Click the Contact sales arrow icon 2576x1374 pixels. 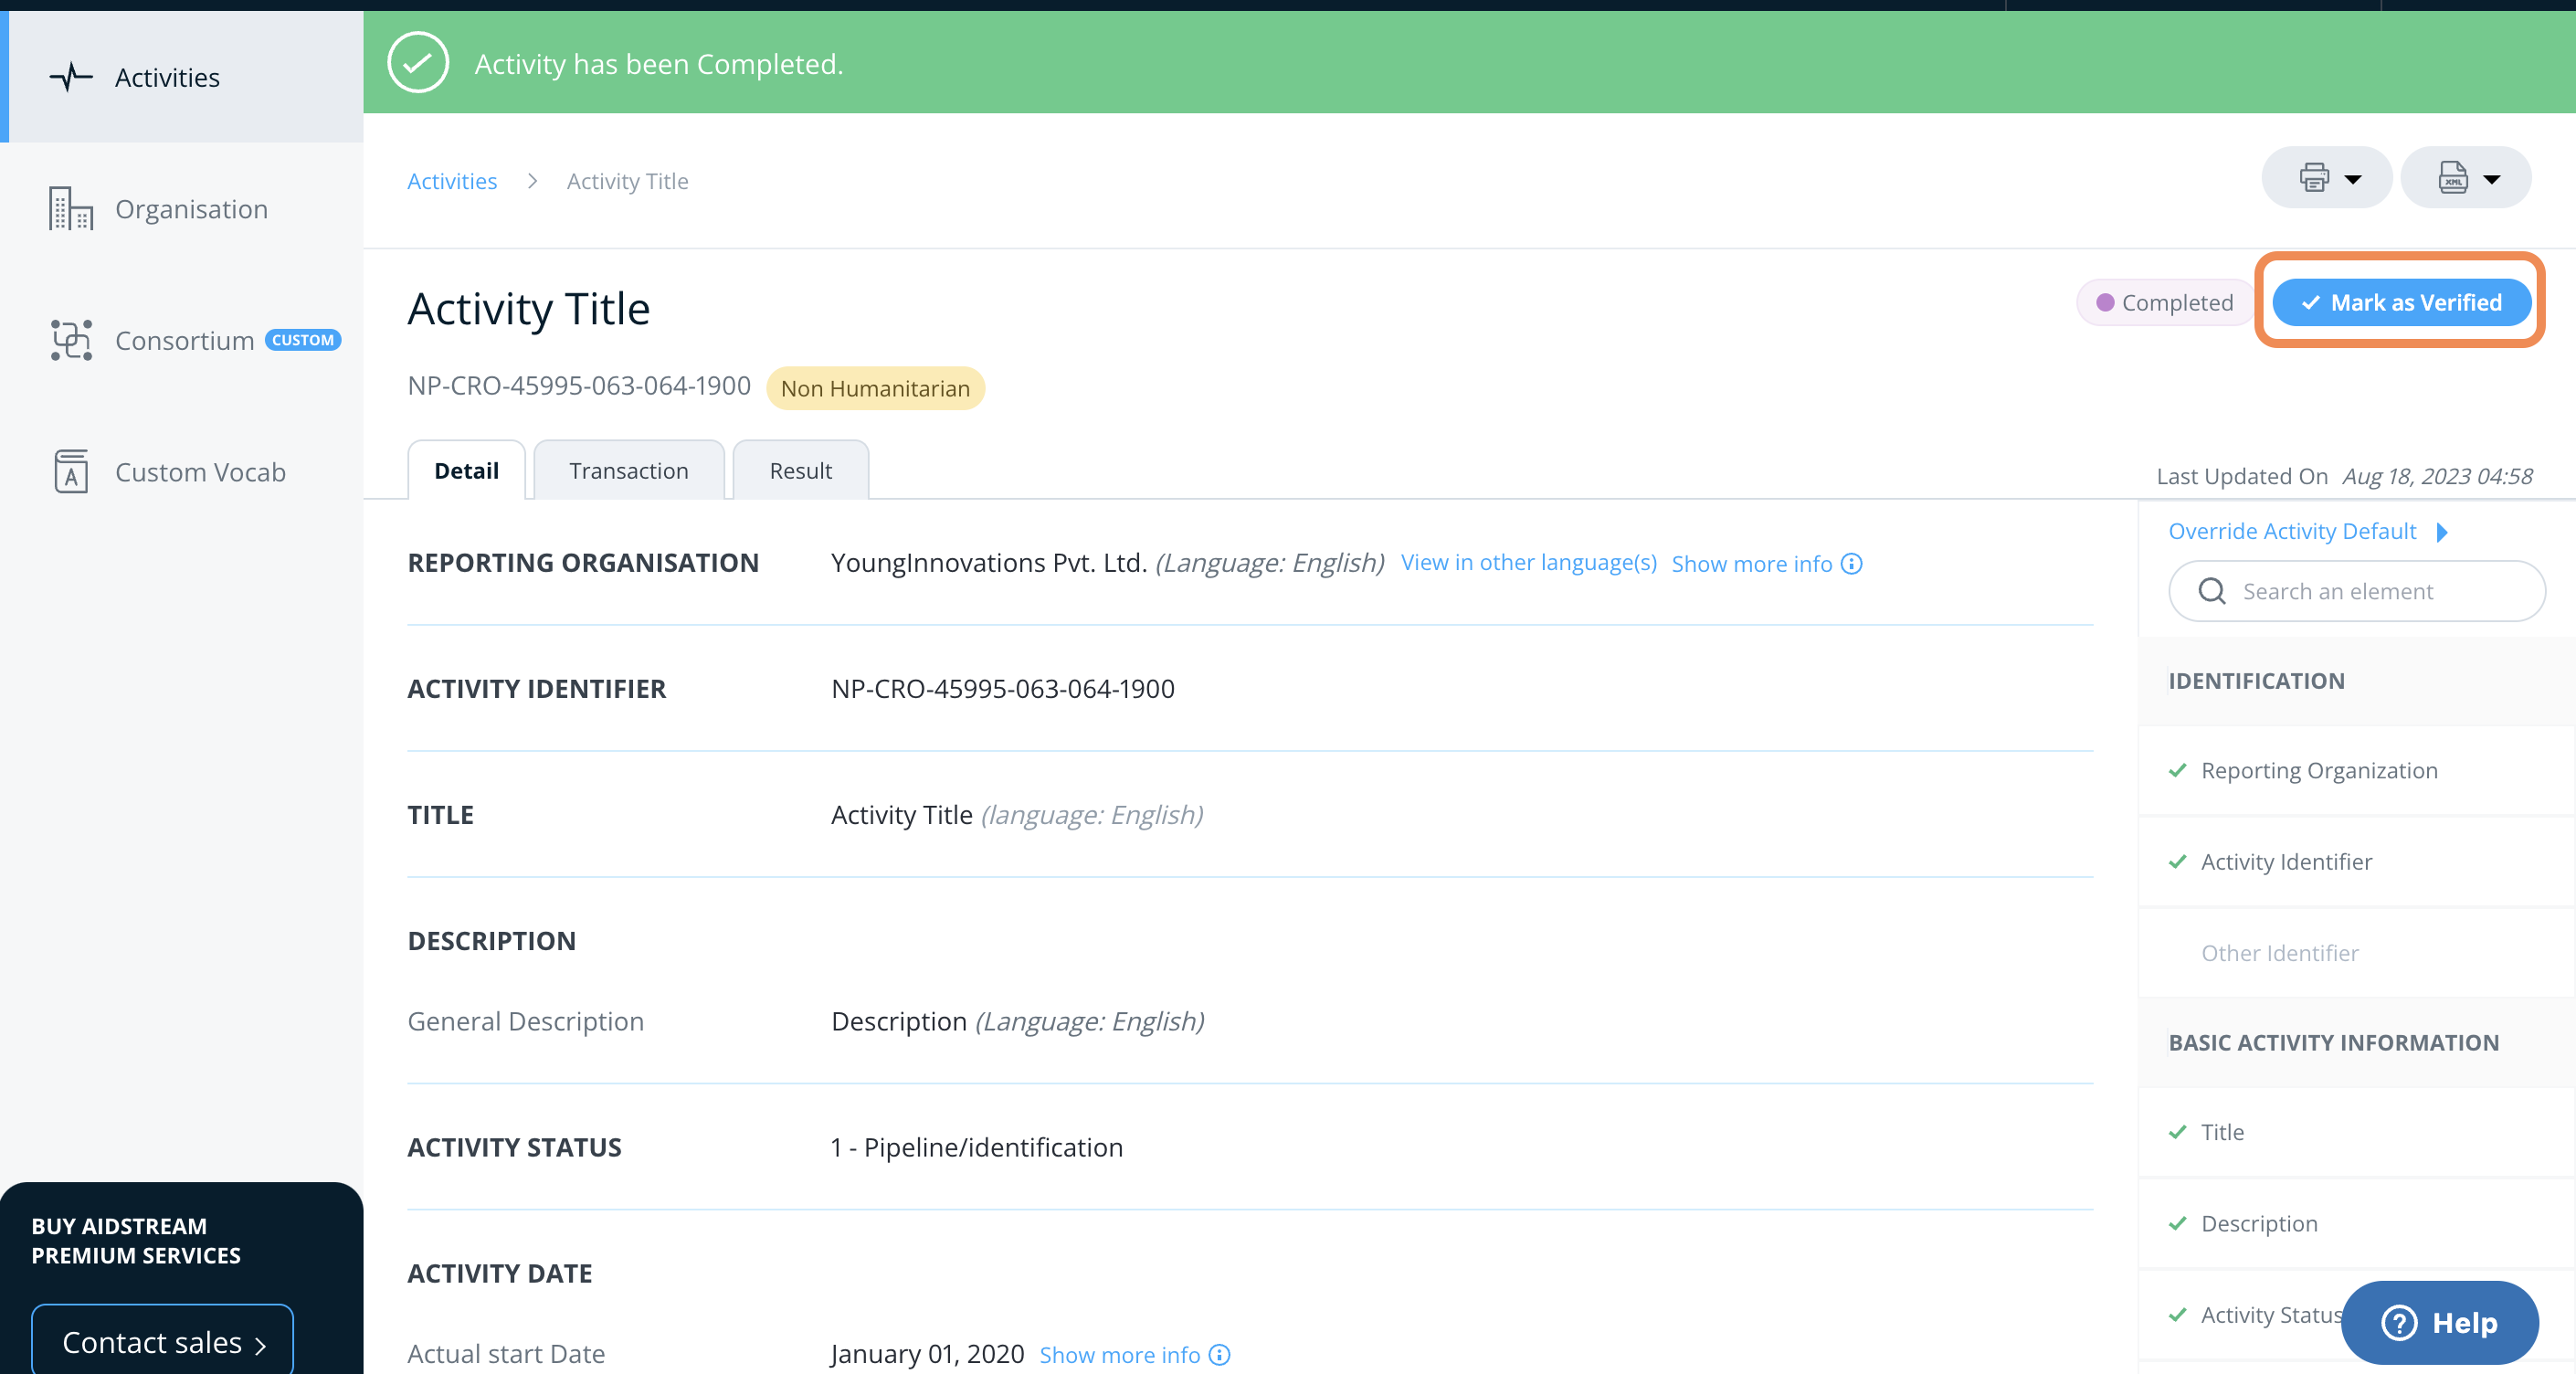260,1345
